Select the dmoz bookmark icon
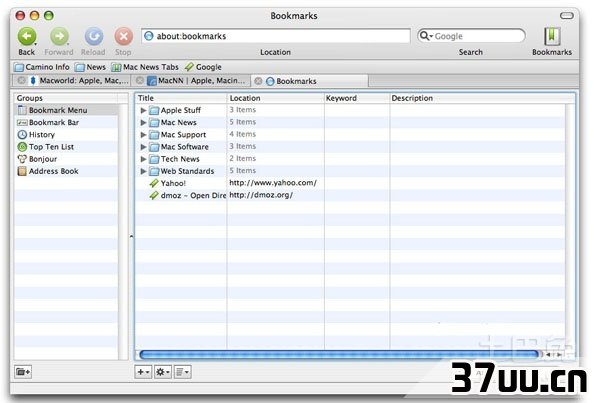The height and width of the screenshot is (403, 600). 154,196
